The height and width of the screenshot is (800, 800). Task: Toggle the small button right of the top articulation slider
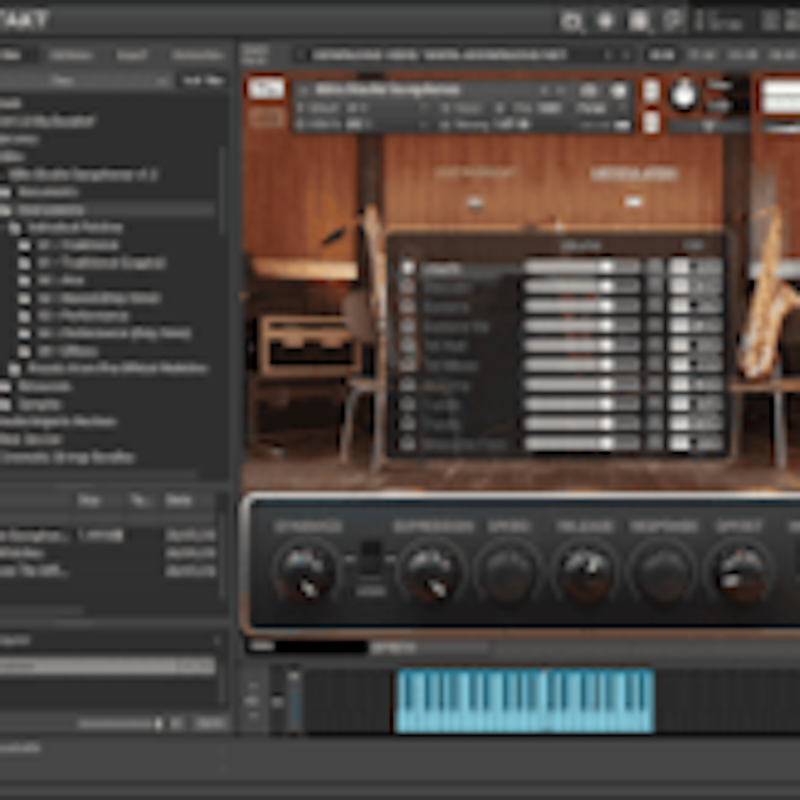[655, 267]
